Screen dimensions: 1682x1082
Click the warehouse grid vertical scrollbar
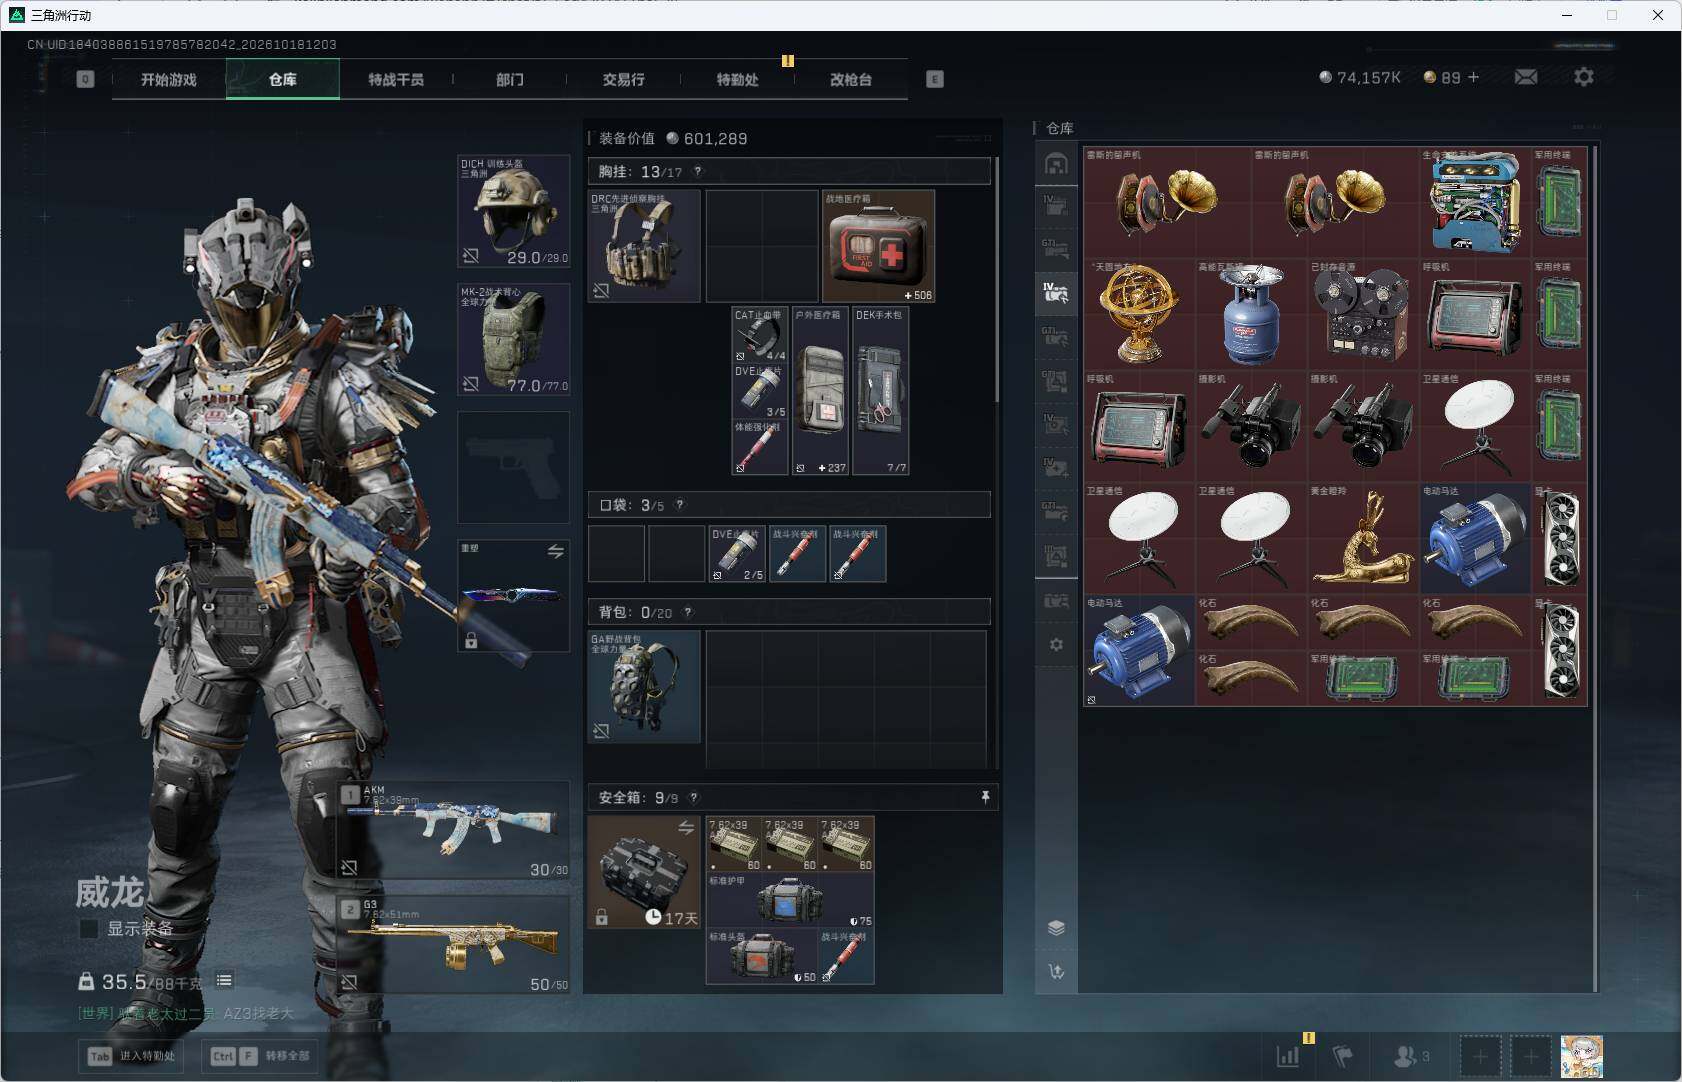click(1594, 568)
